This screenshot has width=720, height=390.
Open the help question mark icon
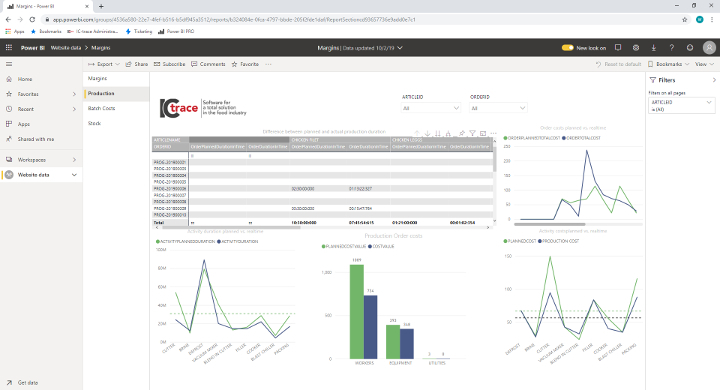(671, 48)
